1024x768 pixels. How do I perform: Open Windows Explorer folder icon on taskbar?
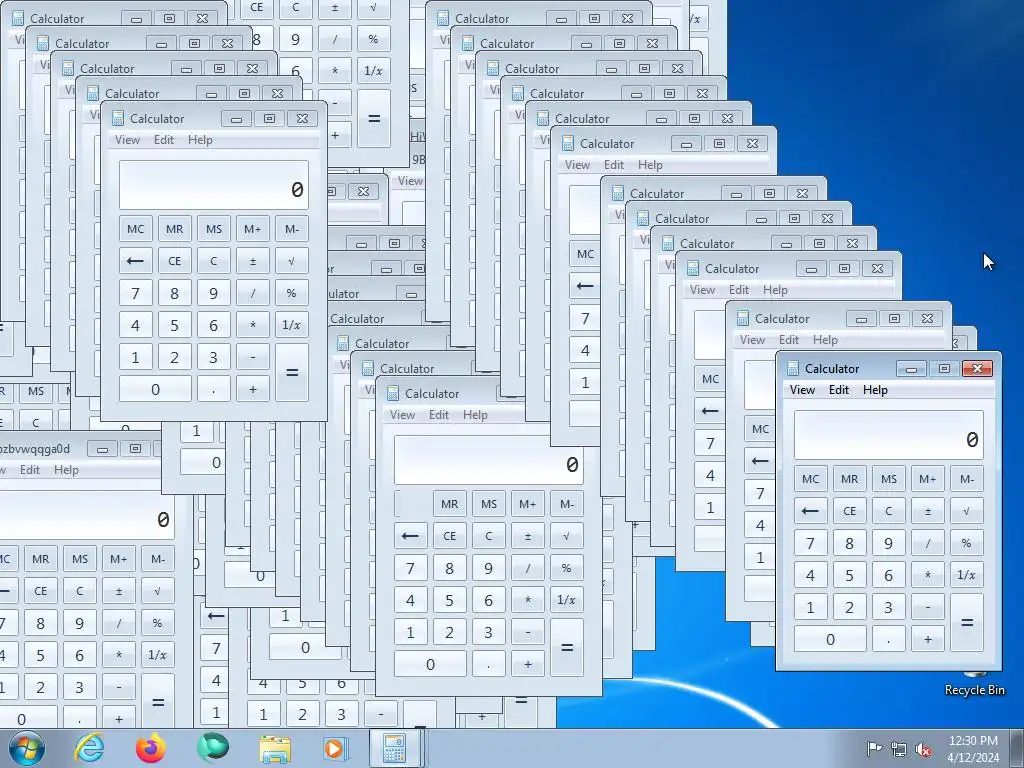[275, 749]
